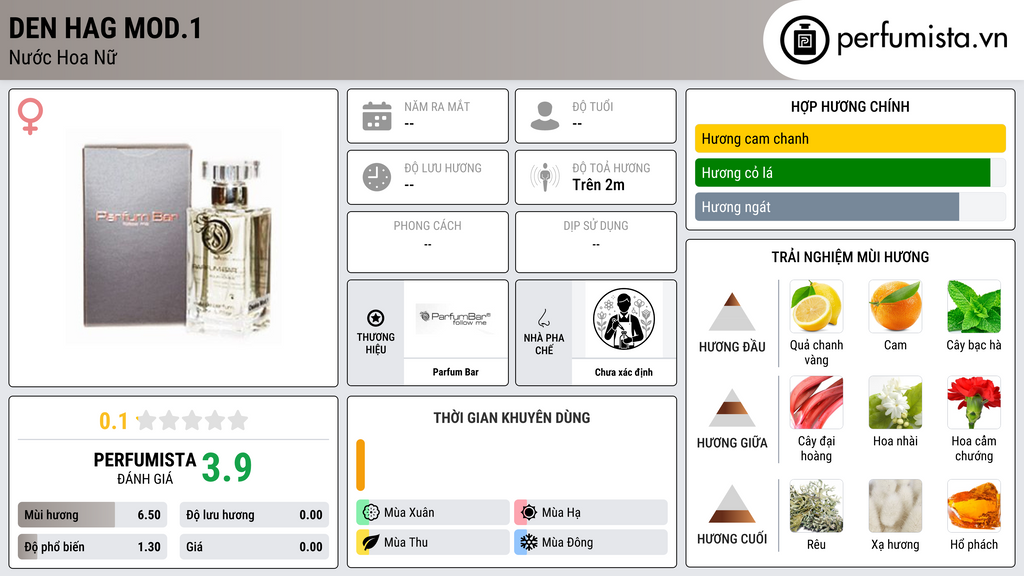
Task: Click the green 3.9 Perfumista score
Action: coord(227,467)
